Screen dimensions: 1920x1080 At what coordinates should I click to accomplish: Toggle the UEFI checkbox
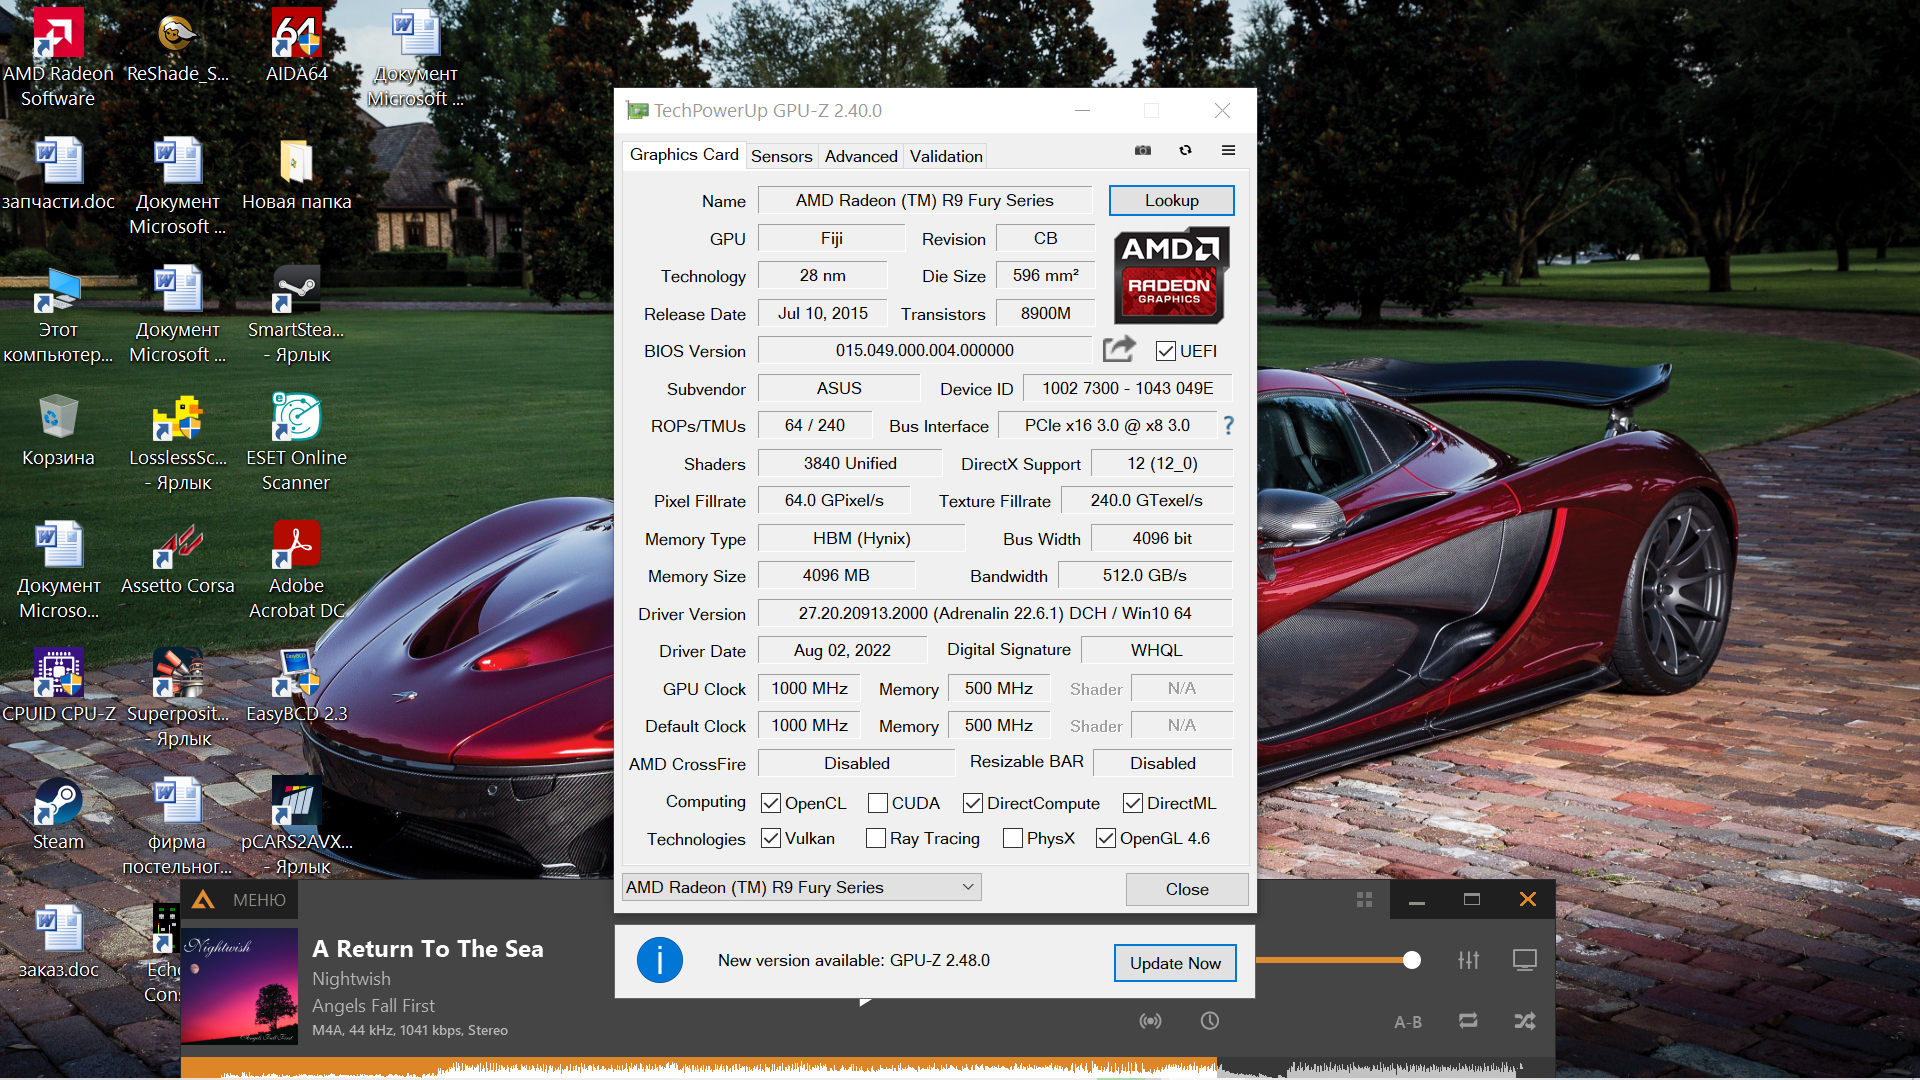pos(1165,351)
